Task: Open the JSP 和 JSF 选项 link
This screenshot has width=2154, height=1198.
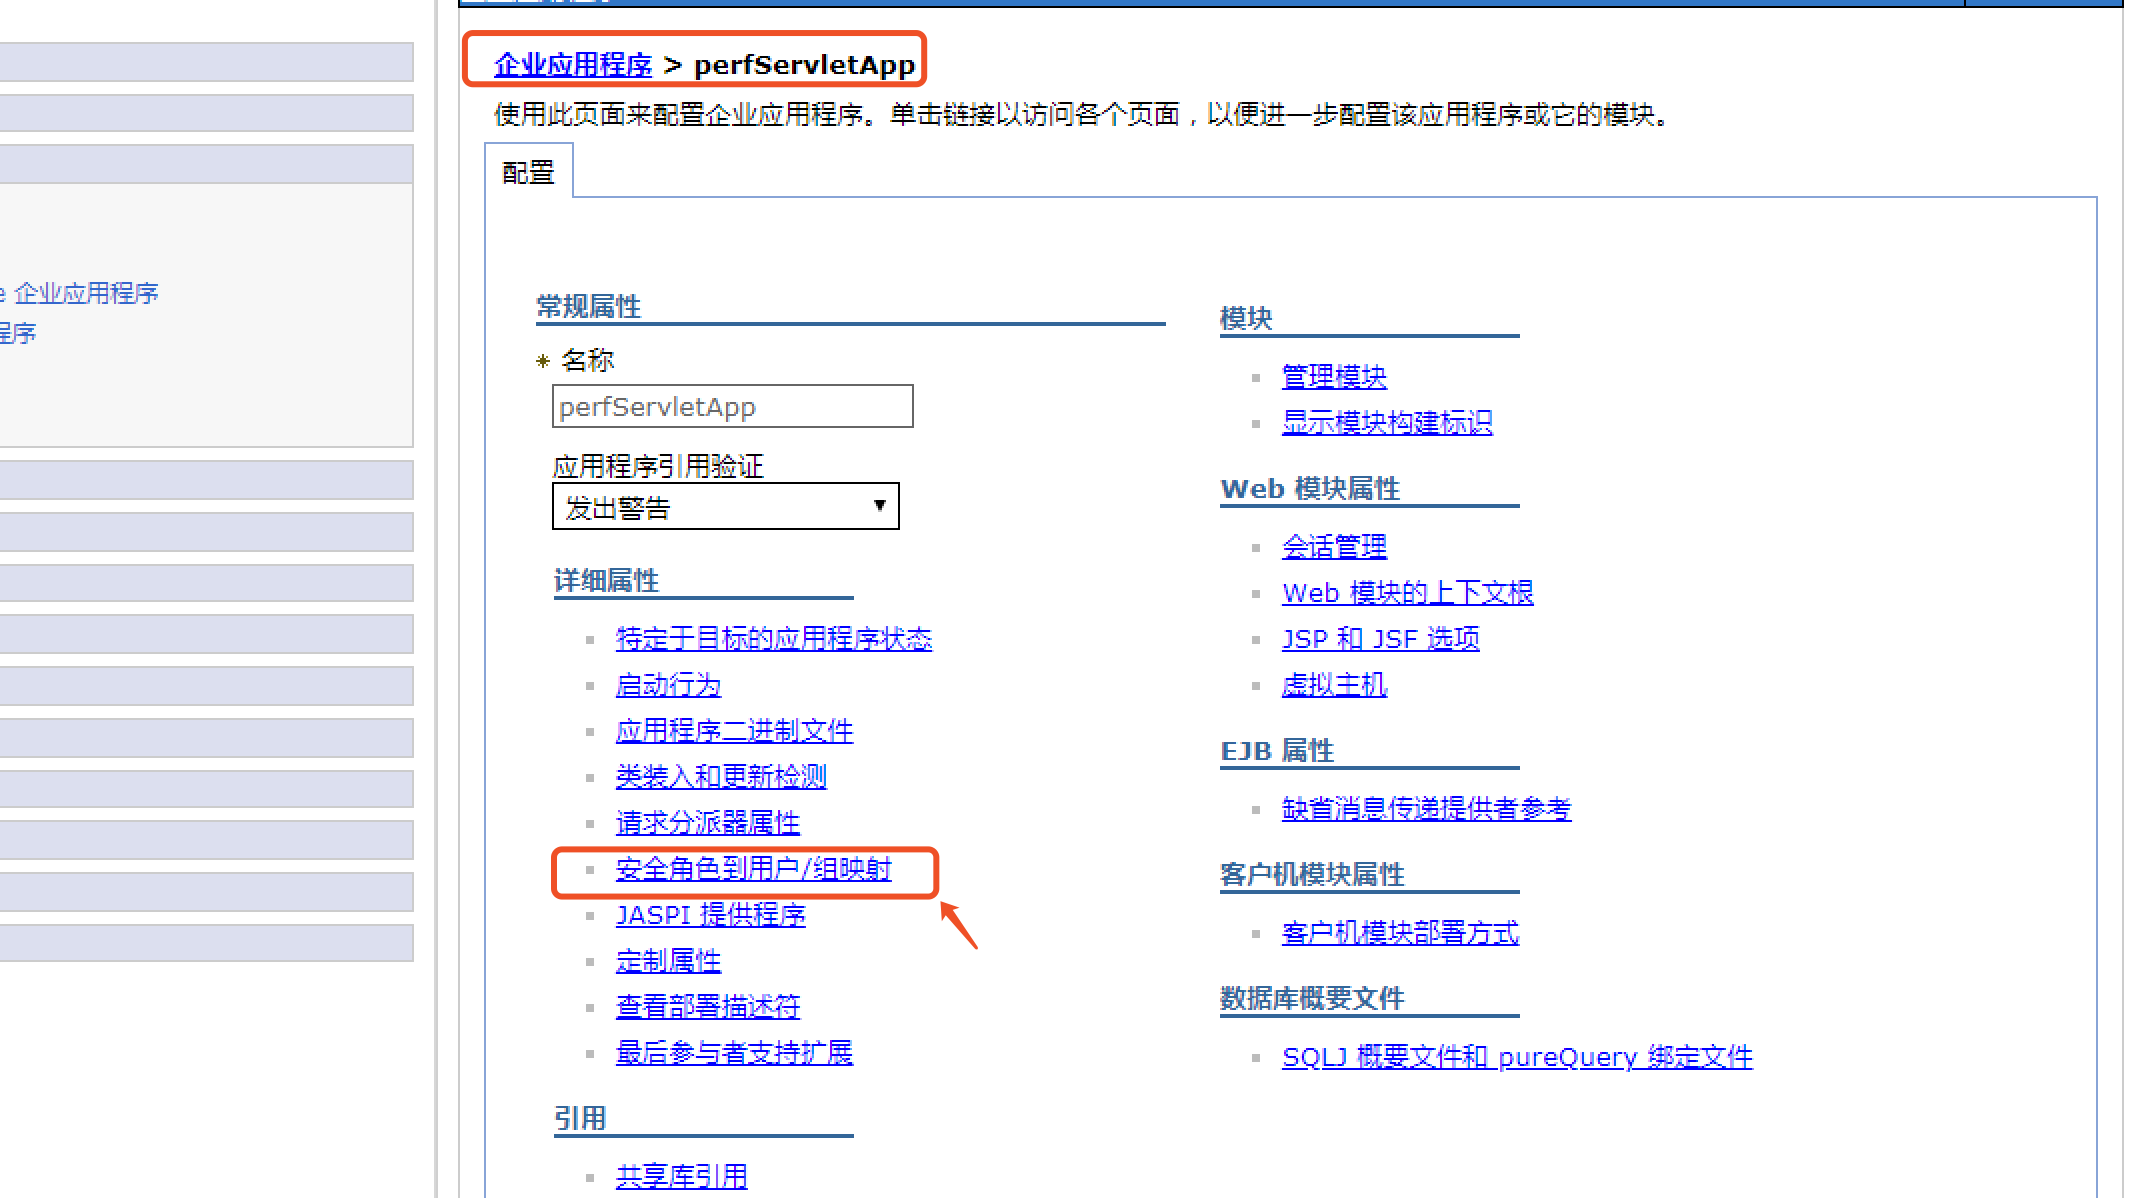Action: [1381, 639]
